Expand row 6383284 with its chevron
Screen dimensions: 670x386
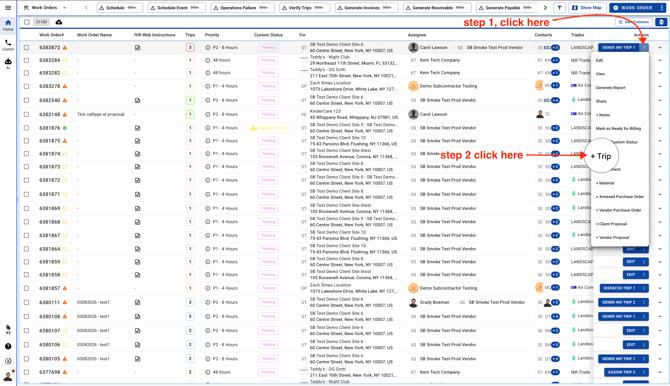point(660,60)
